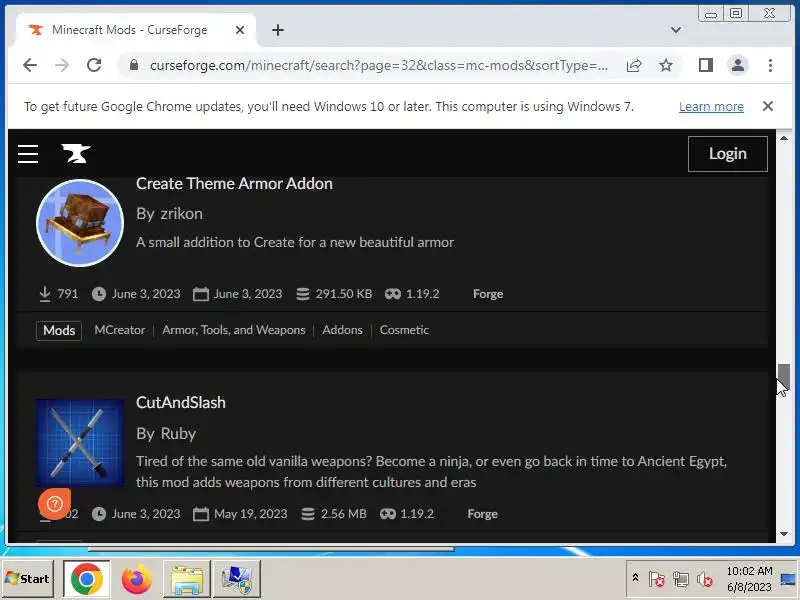Expand the tab search dropdown
This screenshot has width=800, height=600.
pos(676,30)
